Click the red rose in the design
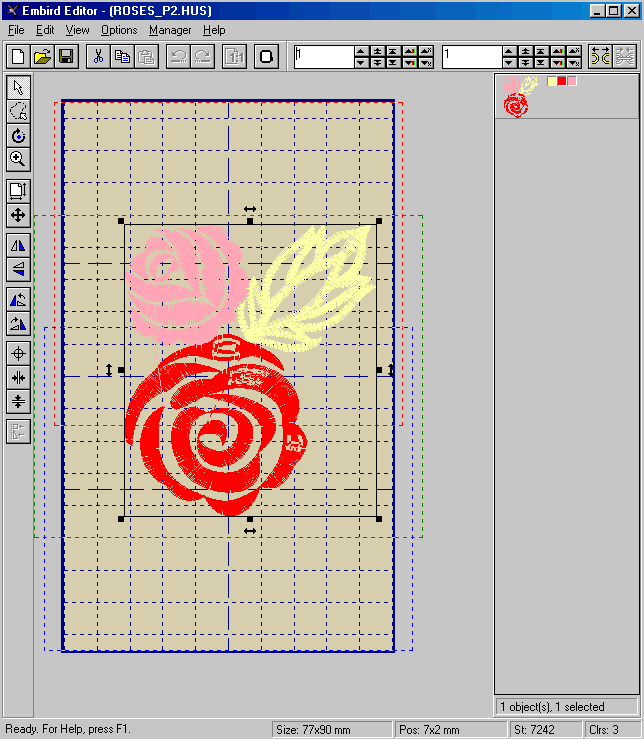644x739 pixels. tap(217, 427)
